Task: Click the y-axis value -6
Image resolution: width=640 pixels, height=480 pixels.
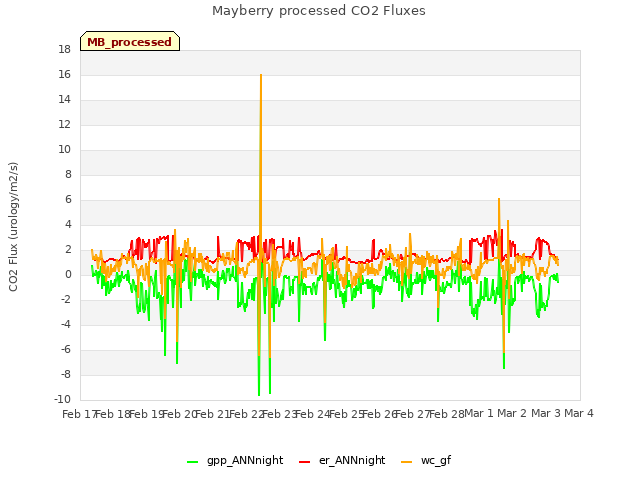Action: coord(65,350)
